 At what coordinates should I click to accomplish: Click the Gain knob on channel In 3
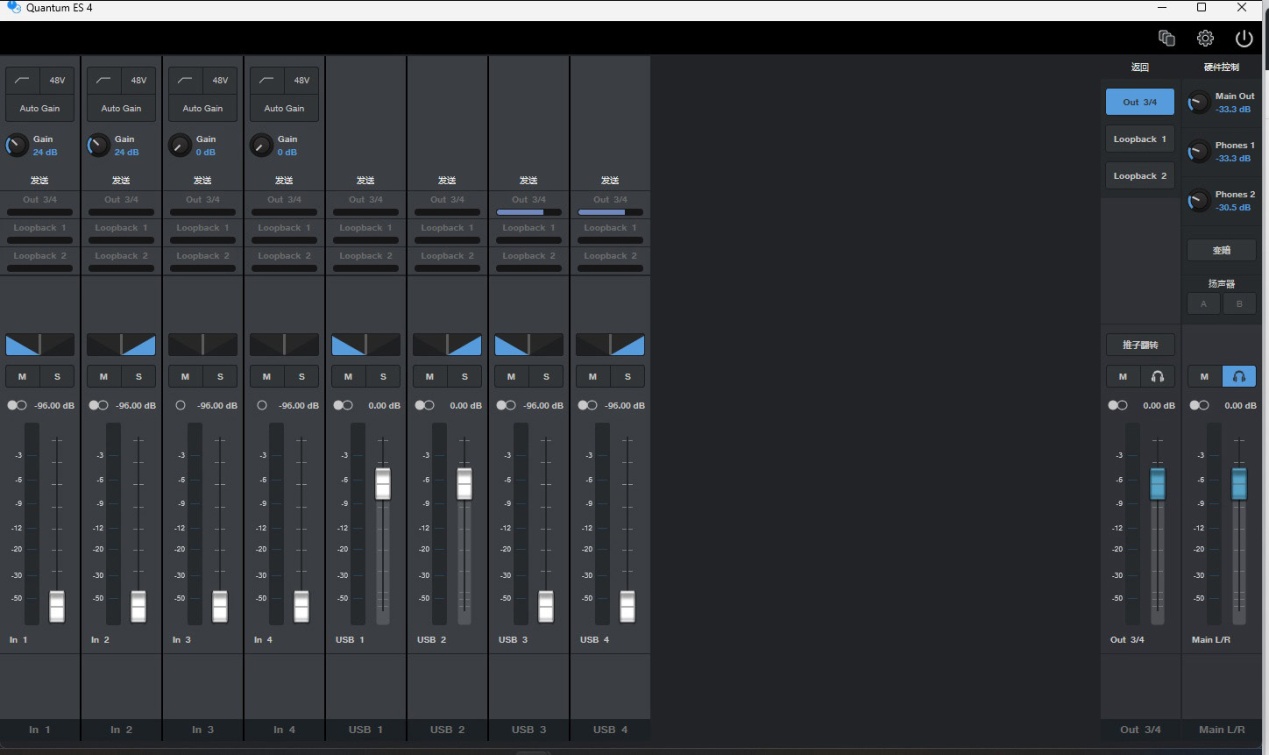click(179, 146)
